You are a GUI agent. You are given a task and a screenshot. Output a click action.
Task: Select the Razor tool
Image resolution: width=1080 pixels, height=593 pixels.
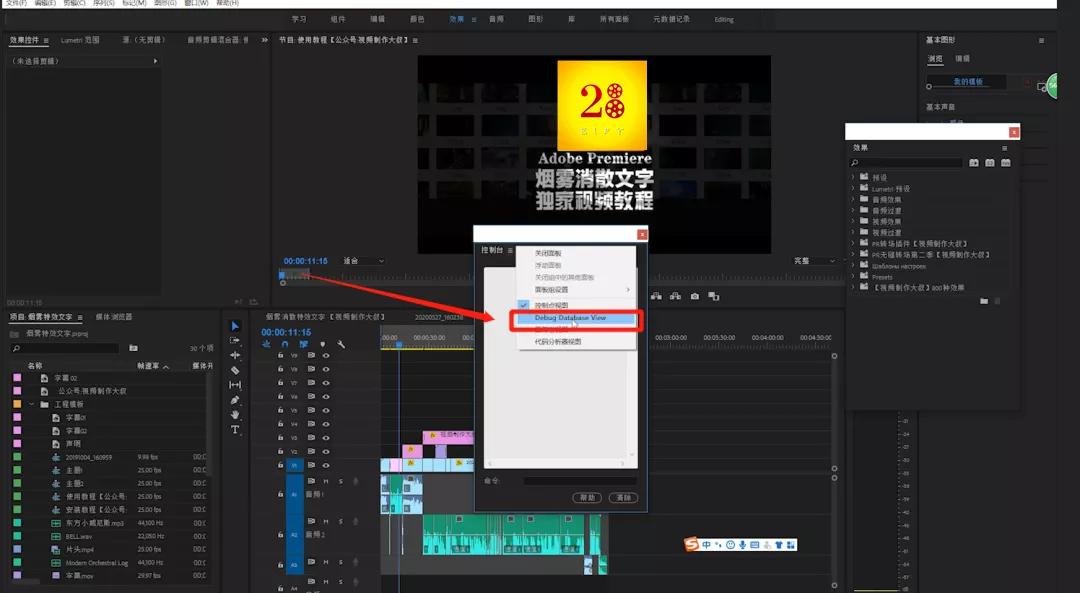pyautogui.click(x=235, y=370)
